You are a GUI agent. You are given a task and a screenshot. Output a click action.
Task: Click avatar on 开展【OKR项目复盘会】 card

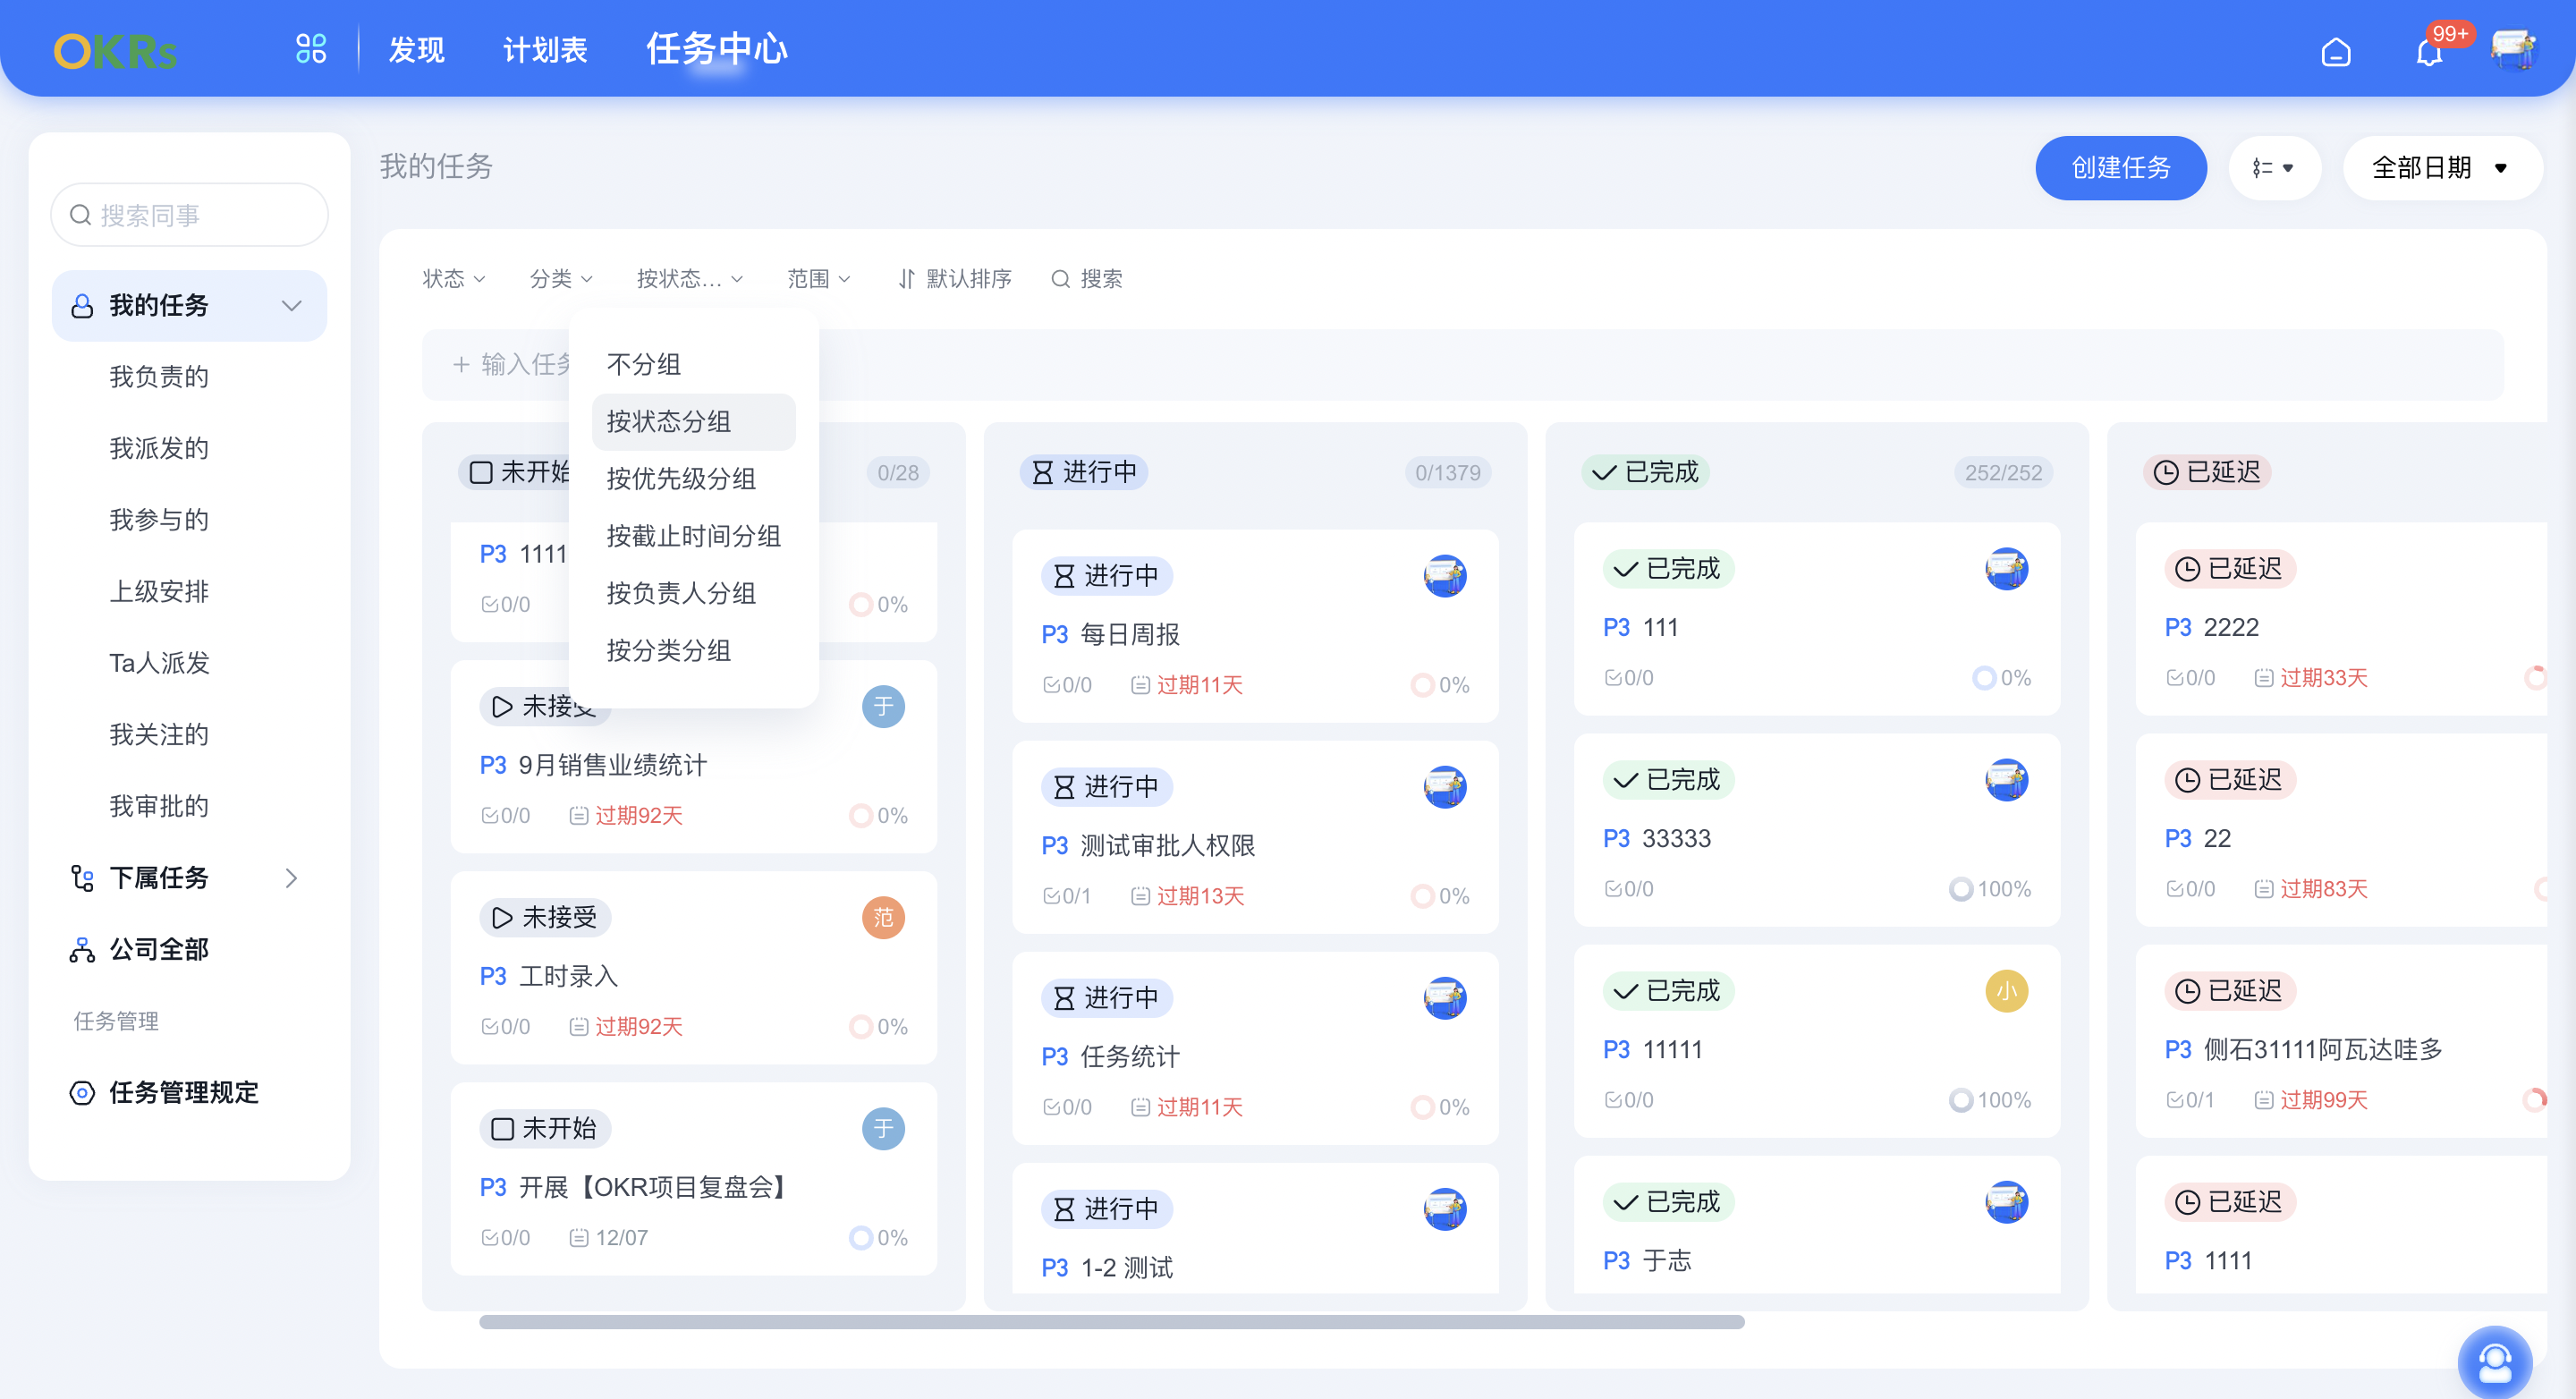[883, 1129]
